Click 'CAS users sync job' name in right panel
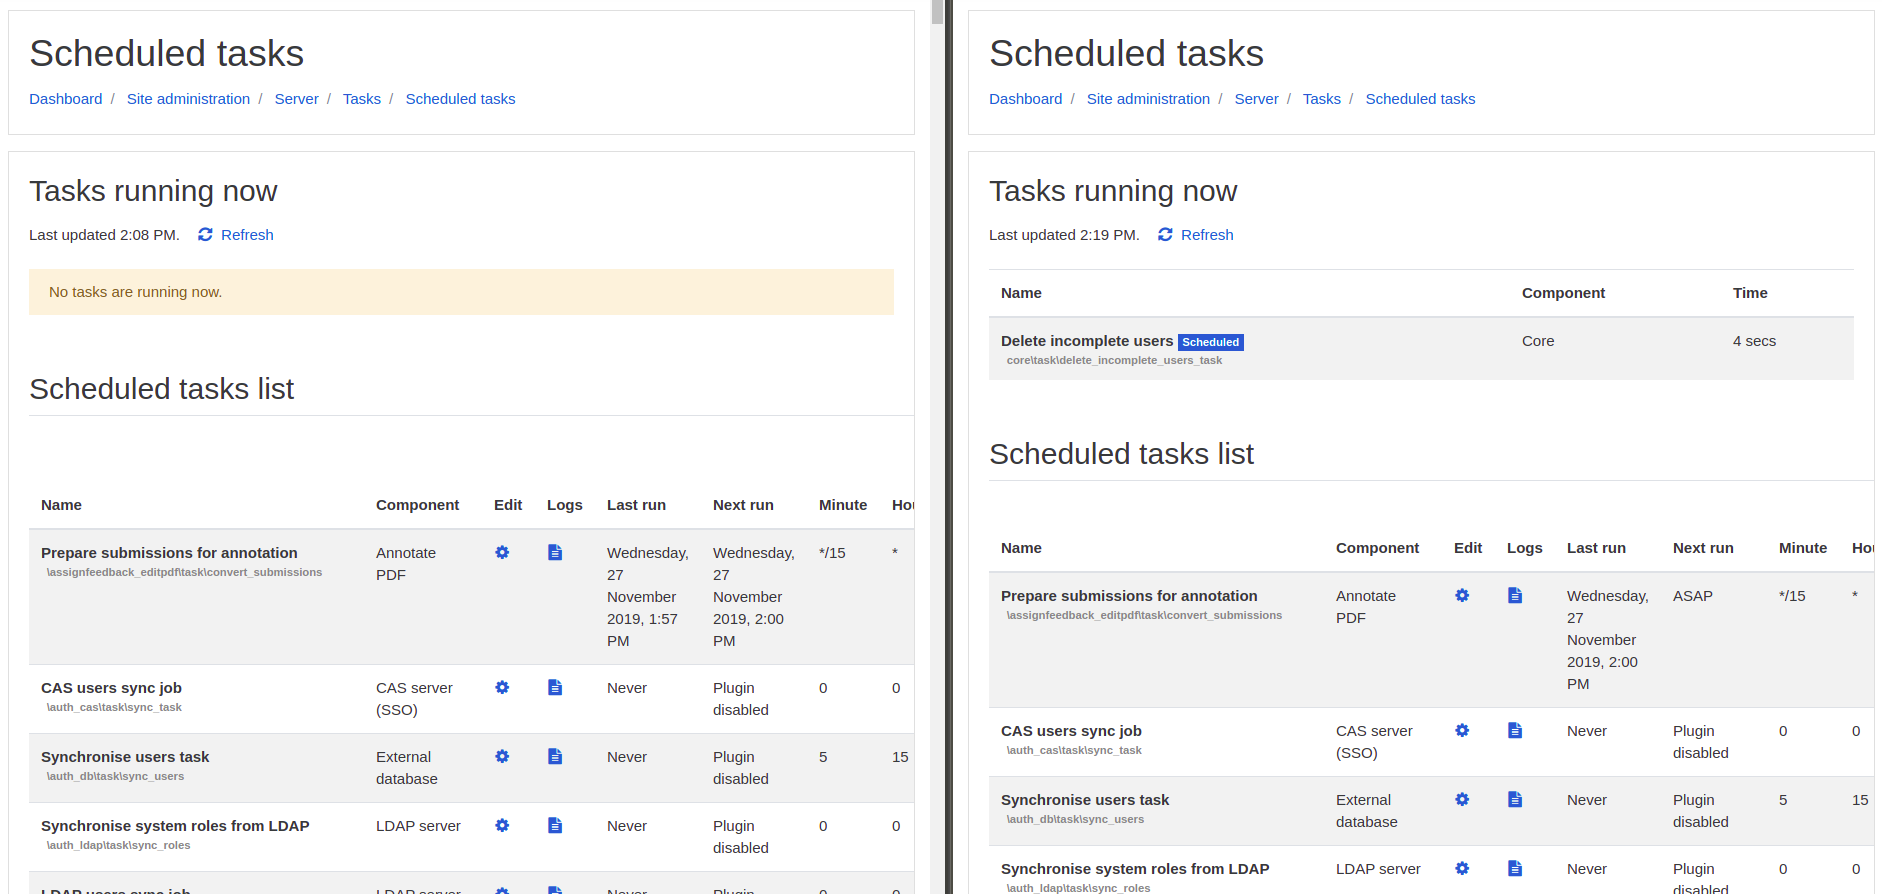This screenshot has width=1882, height=894. pos(1071,731)
